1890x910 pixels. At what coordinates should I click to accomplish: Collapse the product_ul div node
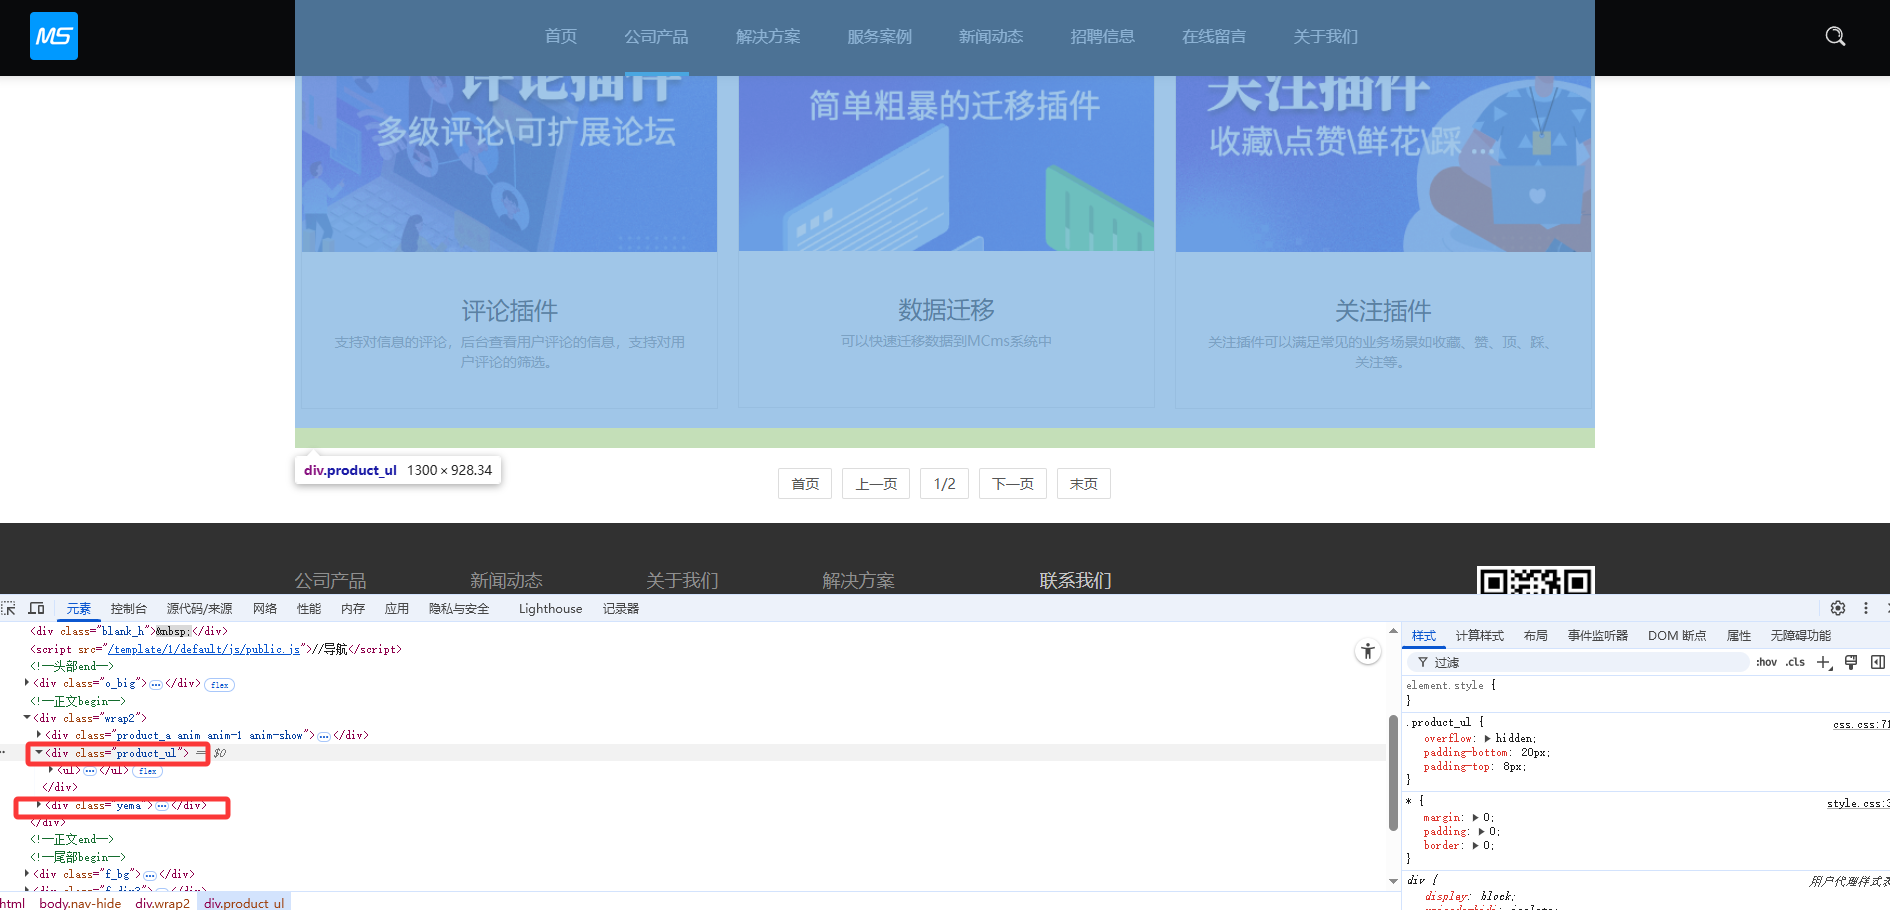pyautogui.click(x=39, y=753)
